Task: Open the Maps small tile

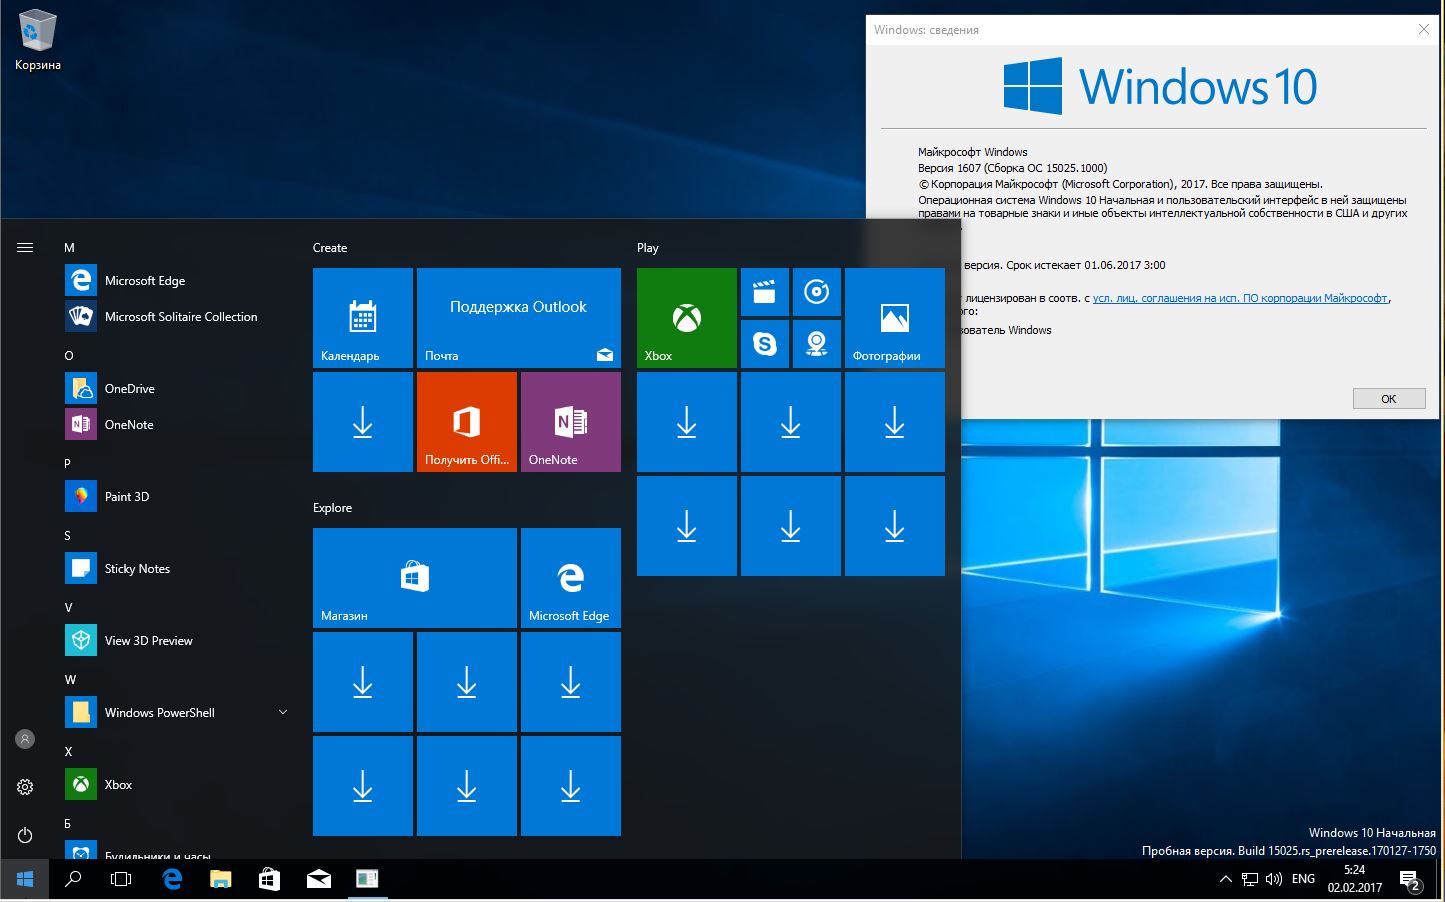Action: [817, 344]
